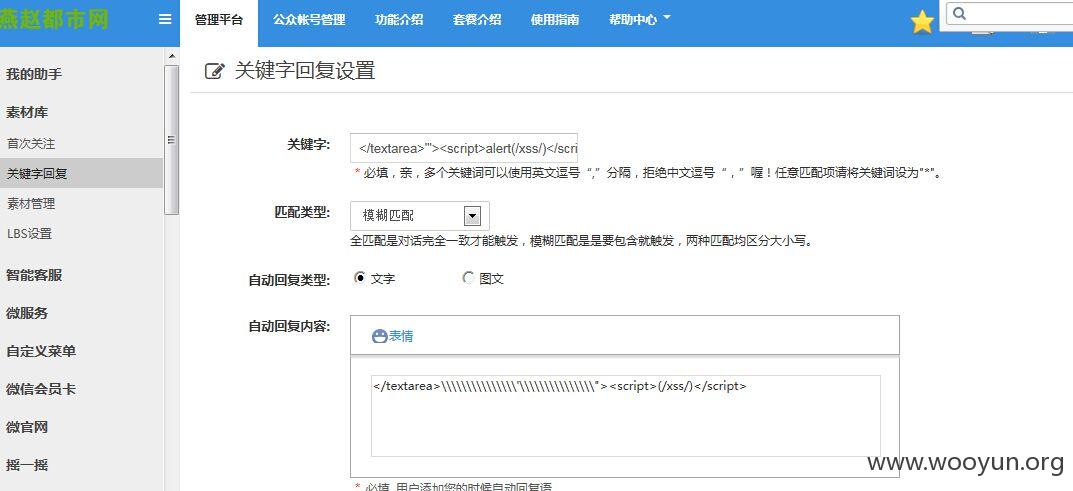
Task: Click the sidebar vertical scrollbar thumb
Action: tap(172, 140)
